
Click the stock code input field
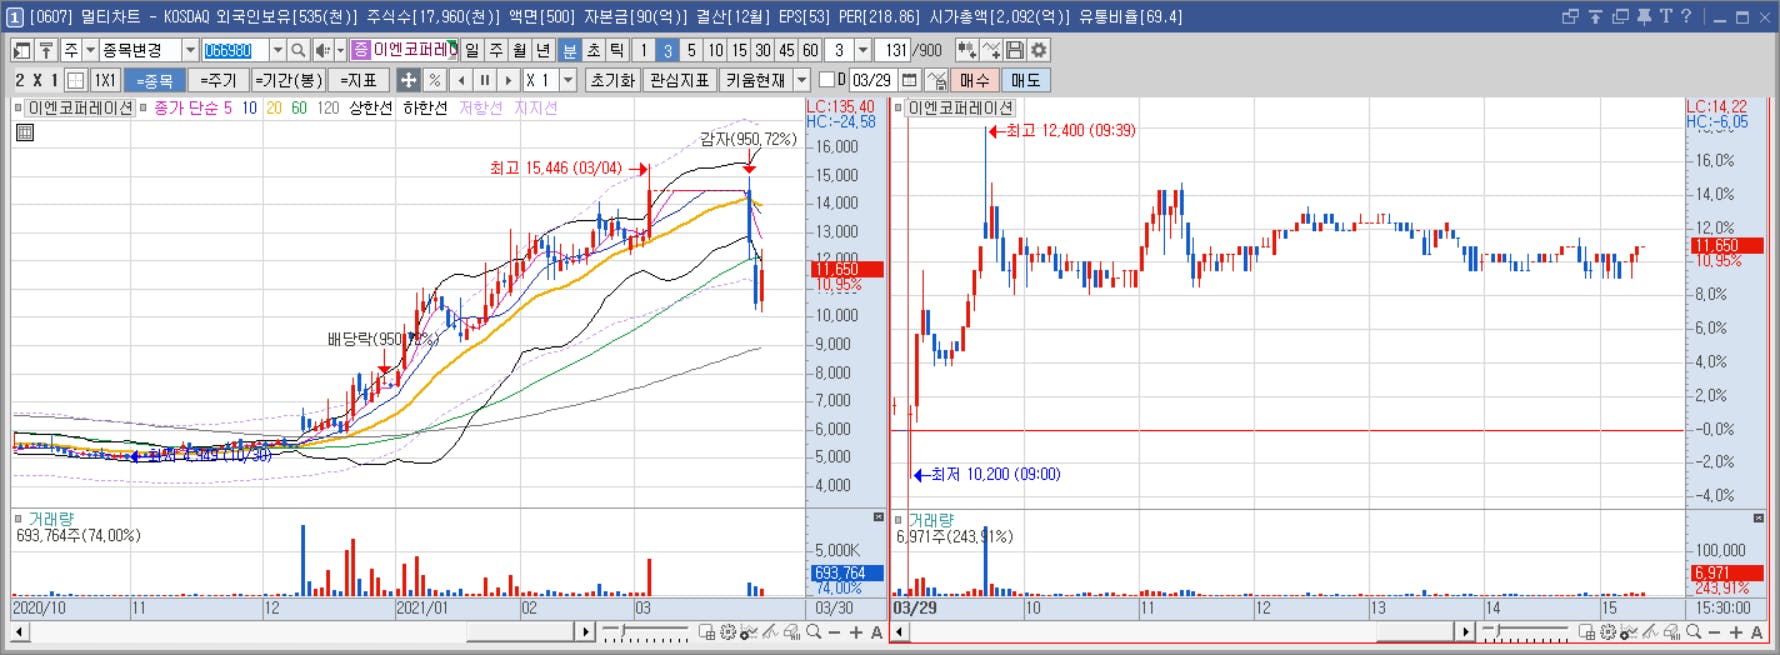click(x=235, y=50)
